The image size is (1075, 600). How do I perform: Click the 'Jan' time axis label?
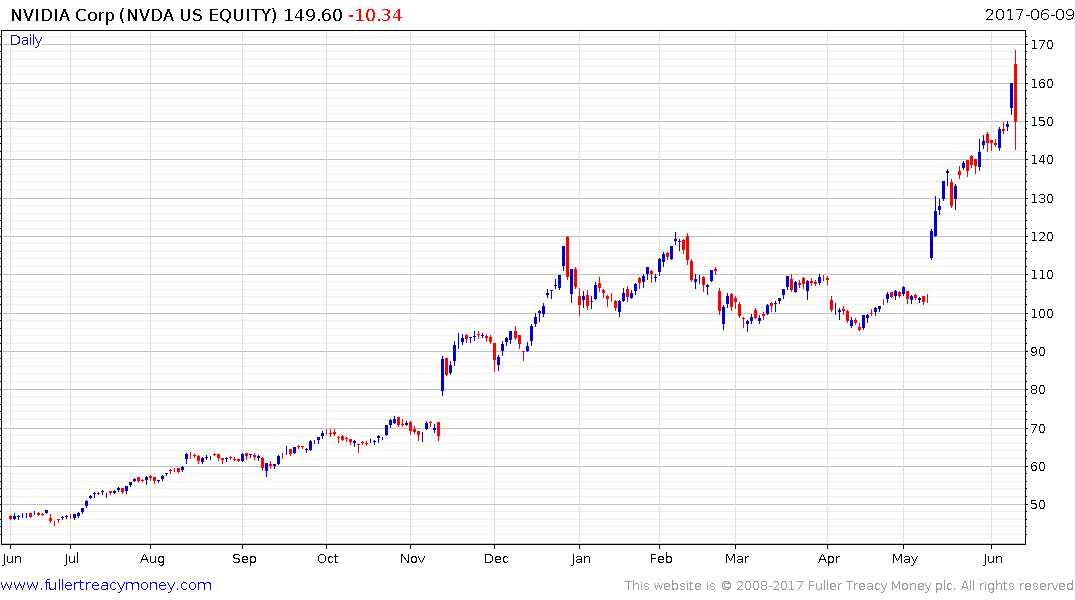click(x=581, y=559)
